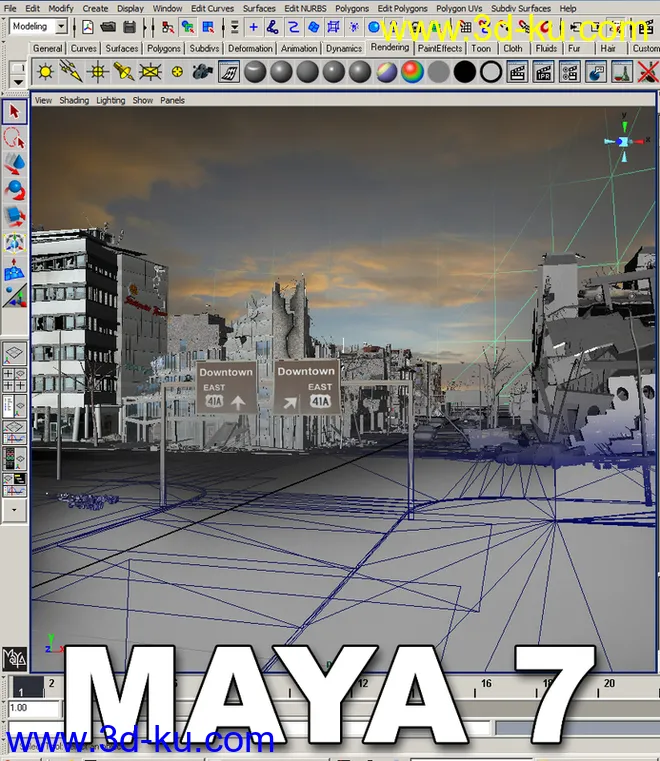Create an ambient light from Rendering shelf
660x761 pixels.
pos(46,72)
